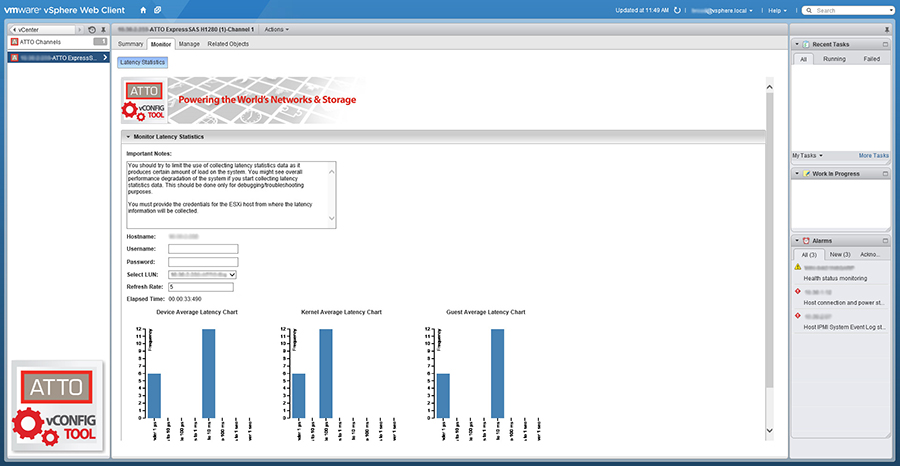This screenshot has width=900, height=466.
Task: Click the red alert icon for Host connection alarm
Action: [x=797, y=292]
